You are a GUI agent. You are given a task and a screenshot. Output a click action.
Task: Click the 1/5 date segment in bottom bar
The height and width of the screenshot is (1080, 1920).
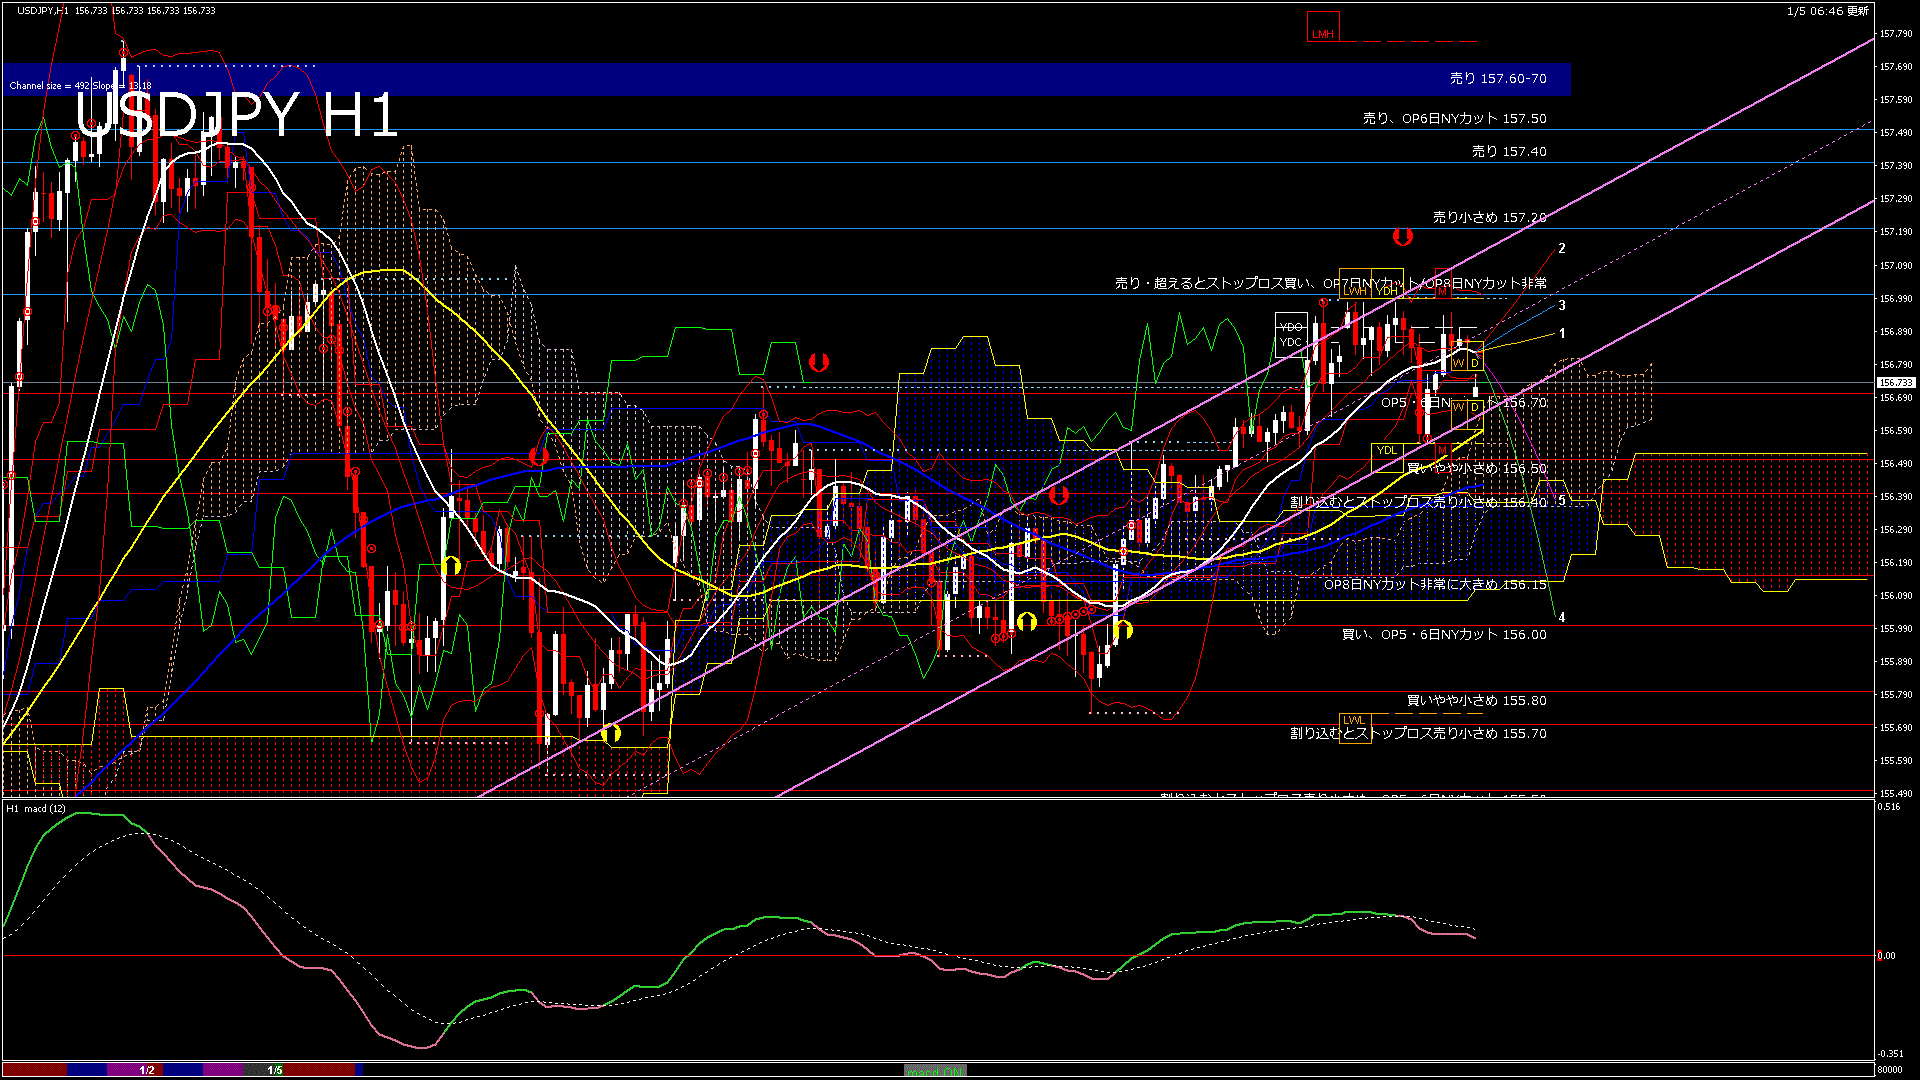275,1070
